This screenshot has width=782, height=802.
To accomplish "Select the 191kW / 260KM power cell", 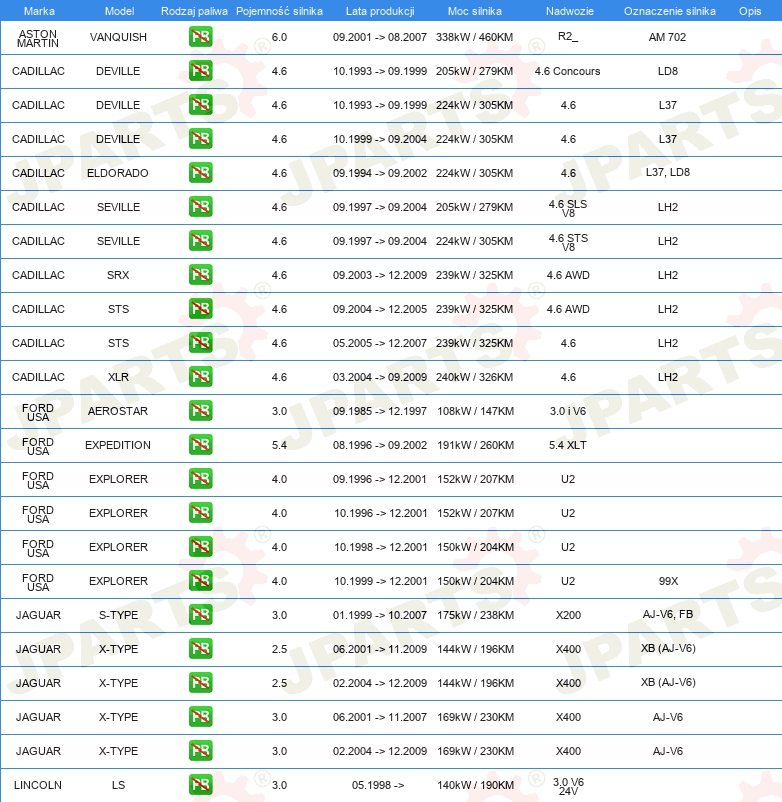I will coord(475,445).
